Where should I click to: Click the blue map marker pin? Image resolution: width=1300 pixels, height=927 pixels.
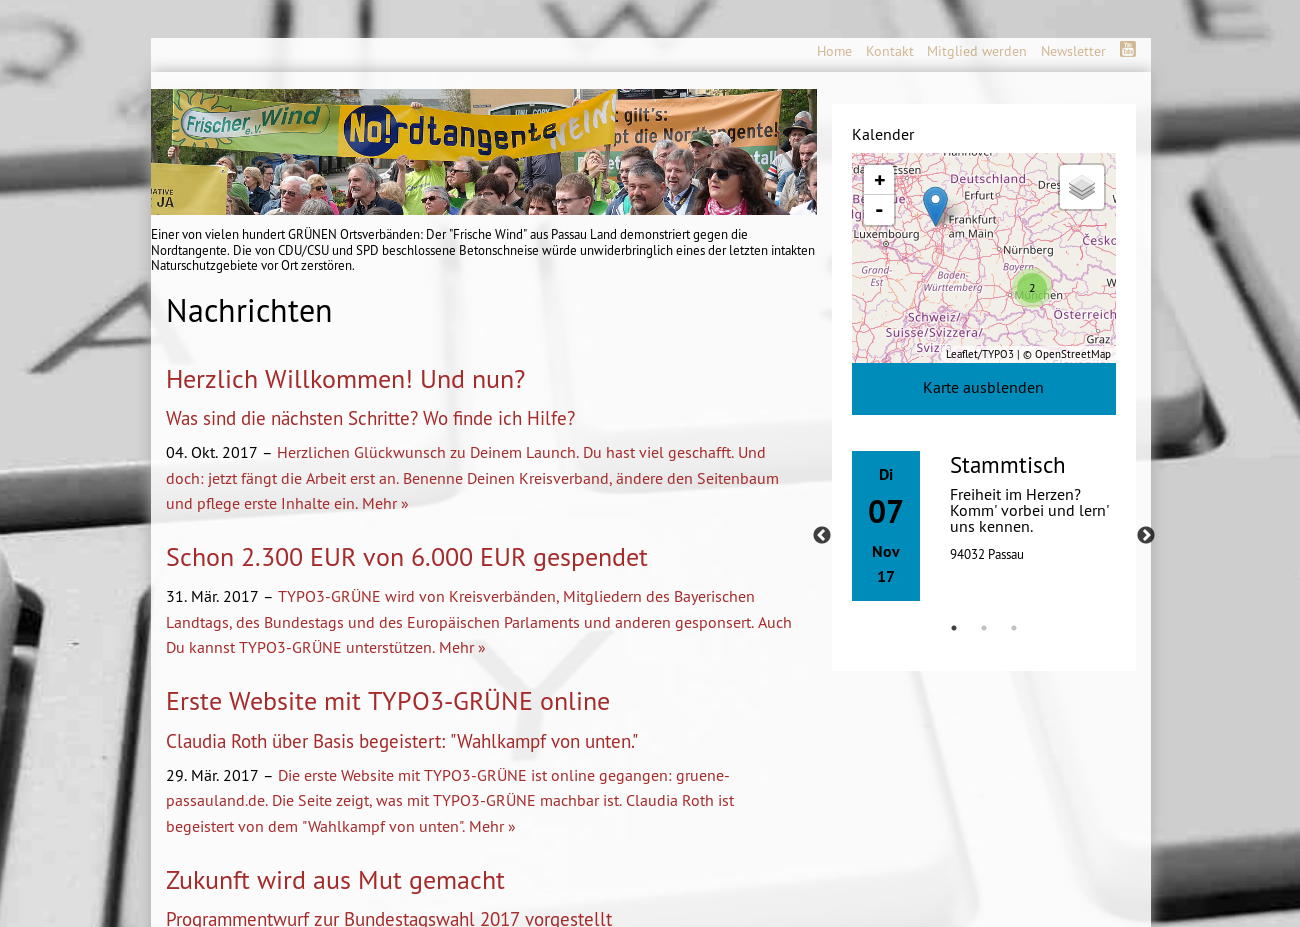pyautogui.click(x=935, y=205)
